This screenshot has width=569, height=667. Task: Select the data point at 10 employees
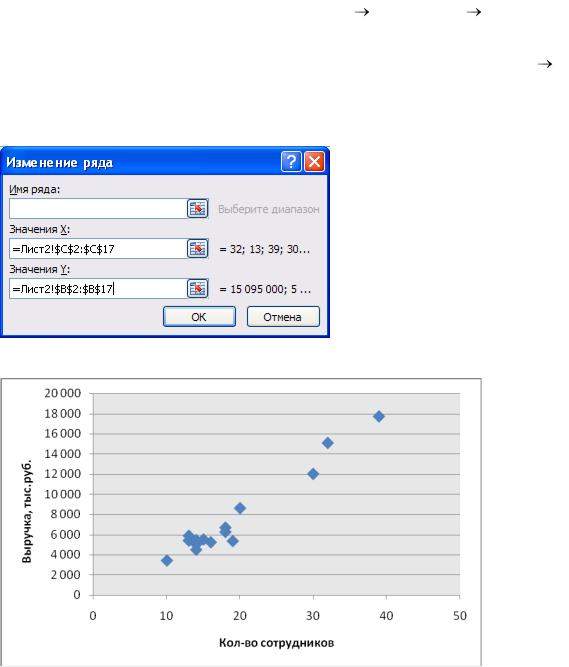(x=167, y=561)
